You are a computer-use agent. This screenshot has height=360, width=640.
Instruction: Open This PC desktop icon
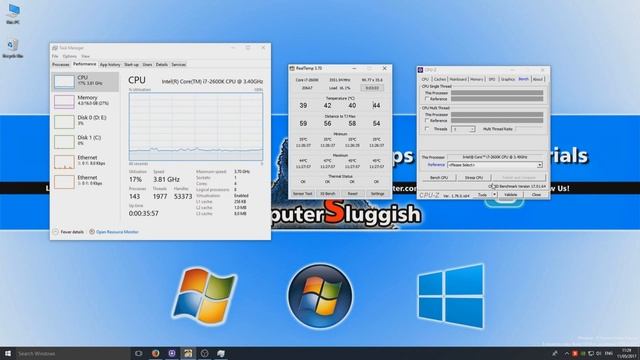13,14
